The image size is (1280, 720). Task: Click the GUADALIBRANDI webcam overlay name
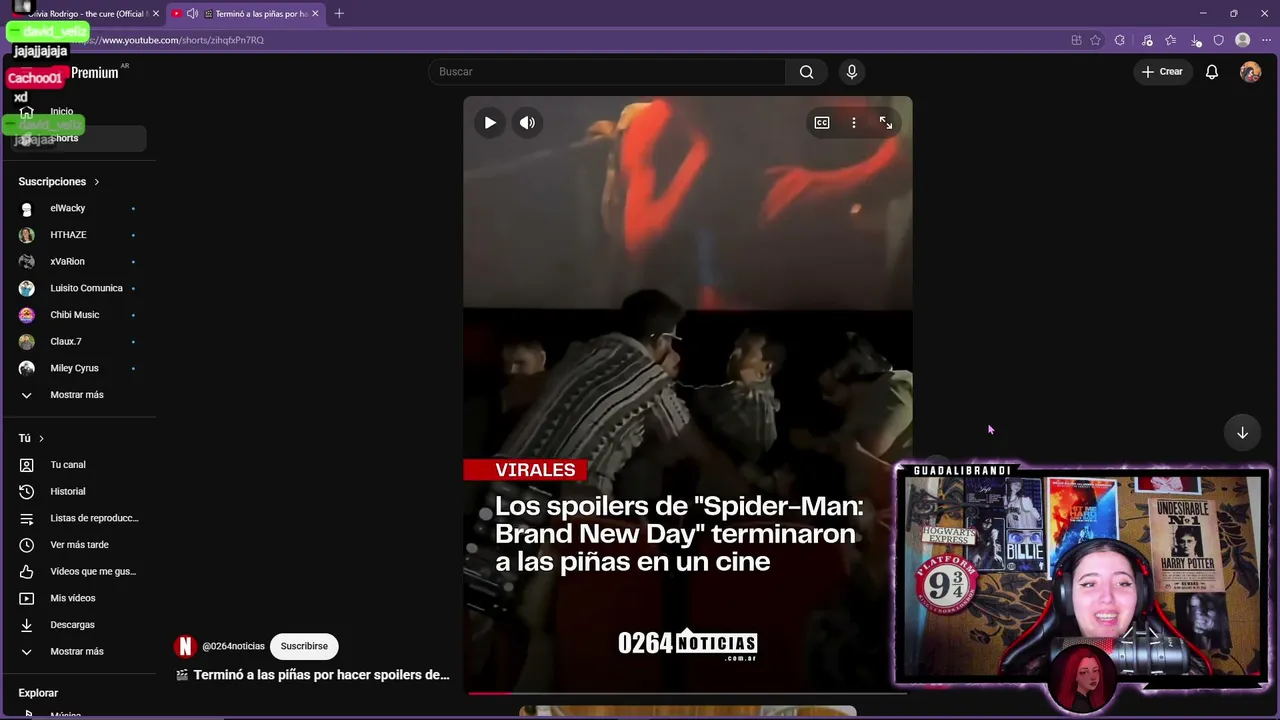(962, 470)
